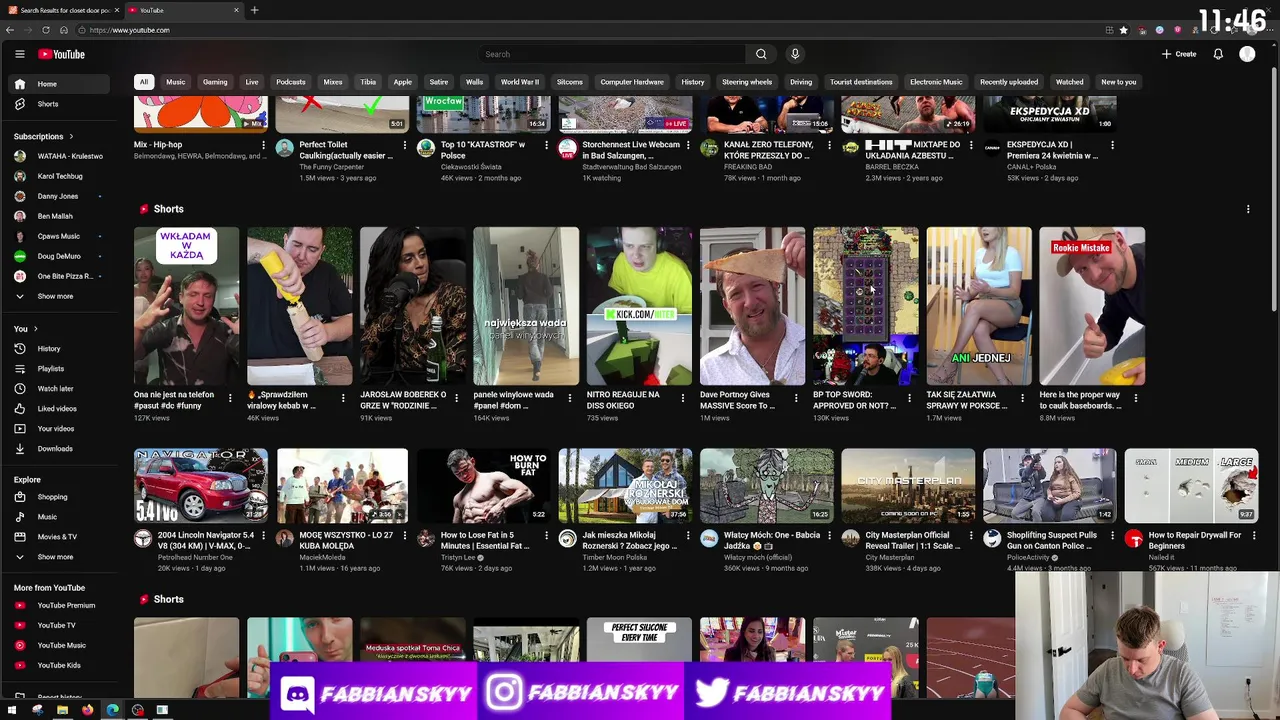Open Liked videos in the sidebar
The image size is (1280, 720).
pos(60,409)
